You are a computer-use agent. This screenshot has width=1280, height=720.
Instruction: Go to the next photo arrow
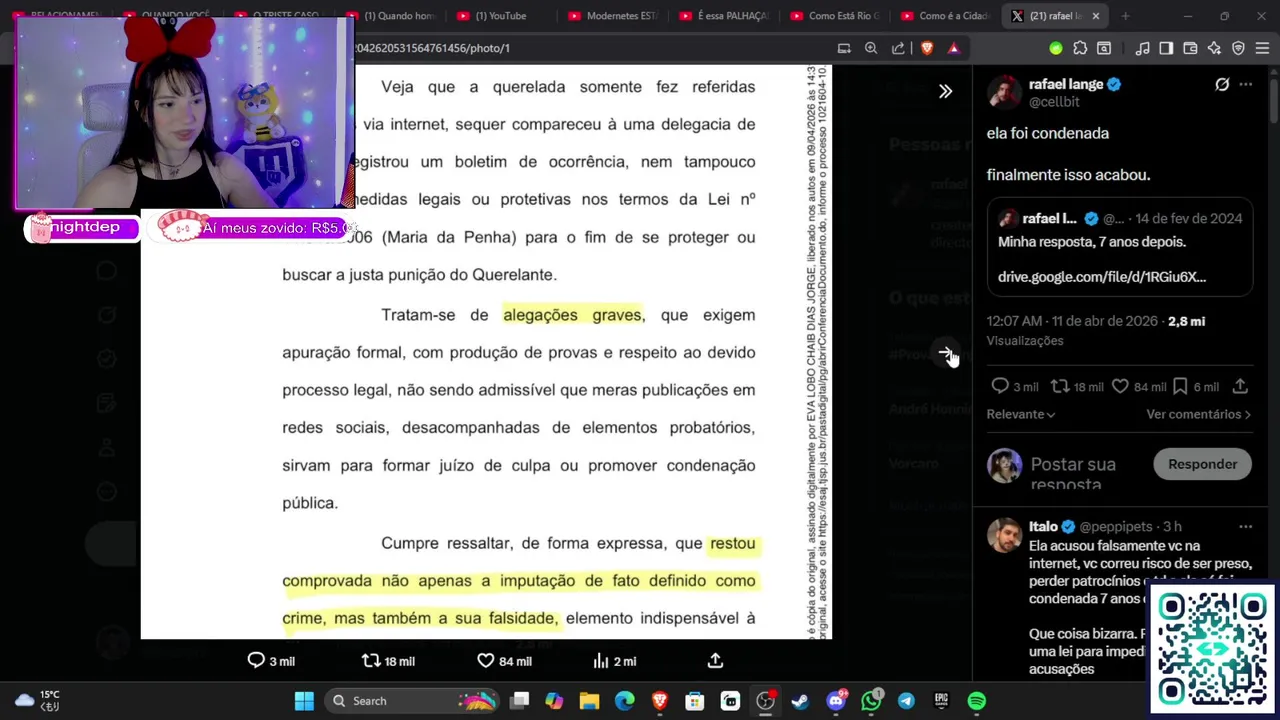pos(945,353)
